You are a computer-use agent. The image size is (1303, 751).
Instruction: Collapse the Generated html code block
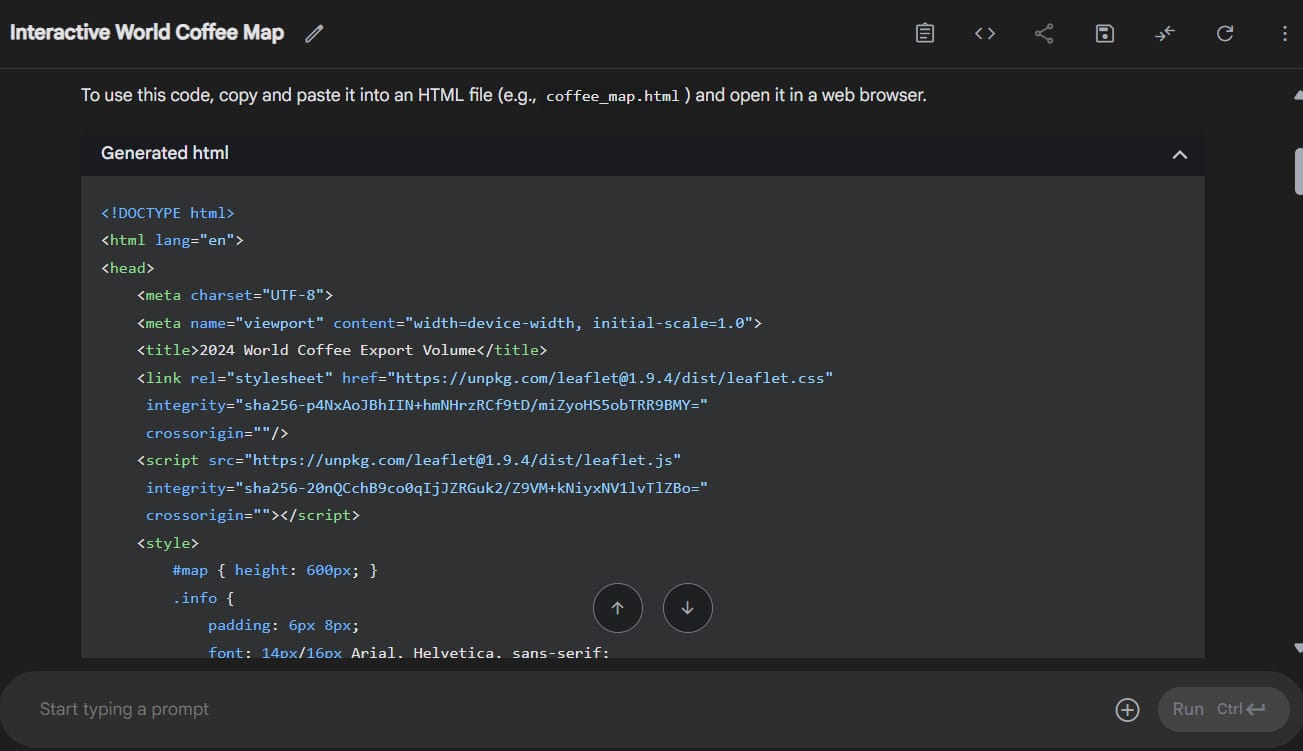coord(1179,154)
